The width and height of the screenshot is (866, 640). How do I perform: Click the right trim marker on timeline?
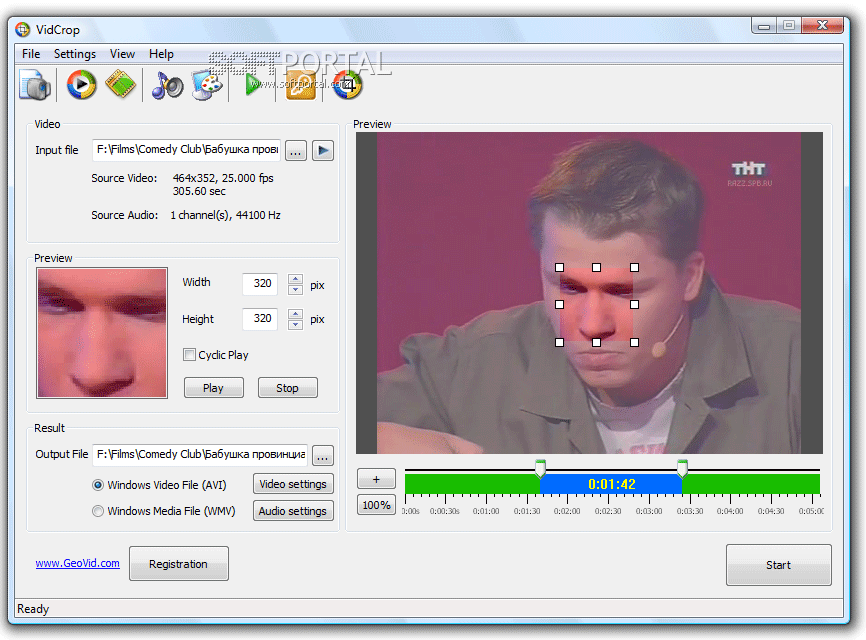click(x=682, y=468)
